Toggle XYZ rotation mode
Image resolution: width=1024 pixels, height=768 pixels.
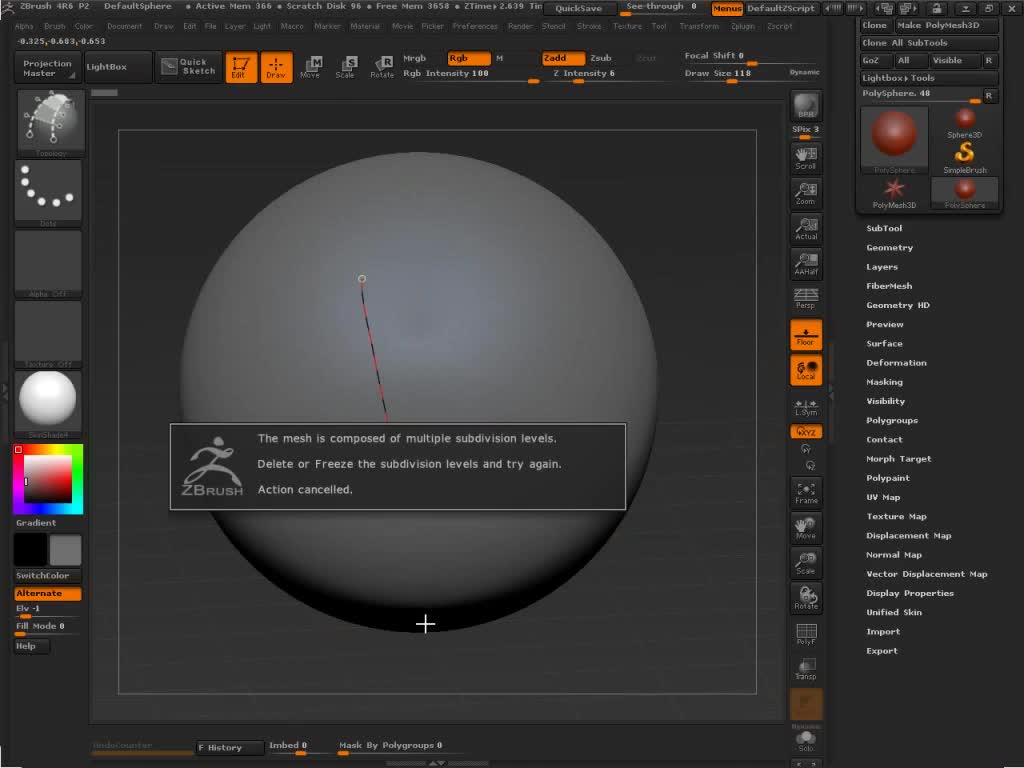pos(806,432)
